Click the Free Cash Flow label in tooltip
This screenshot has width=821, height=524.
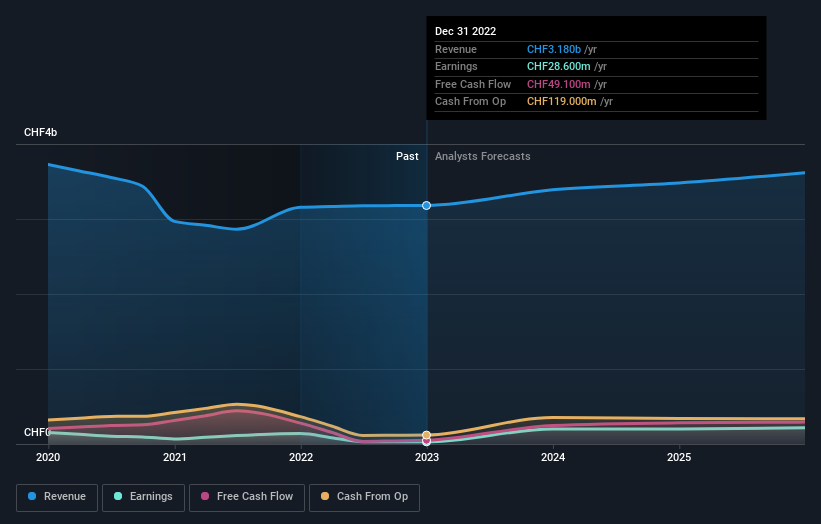[473, 84]
